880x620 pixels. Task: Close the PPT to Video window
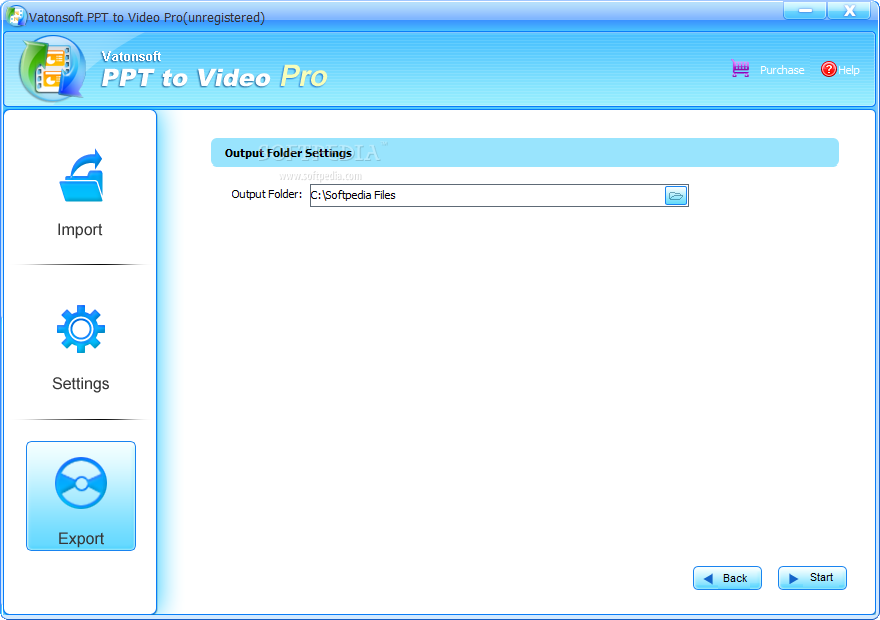[849, 10]
